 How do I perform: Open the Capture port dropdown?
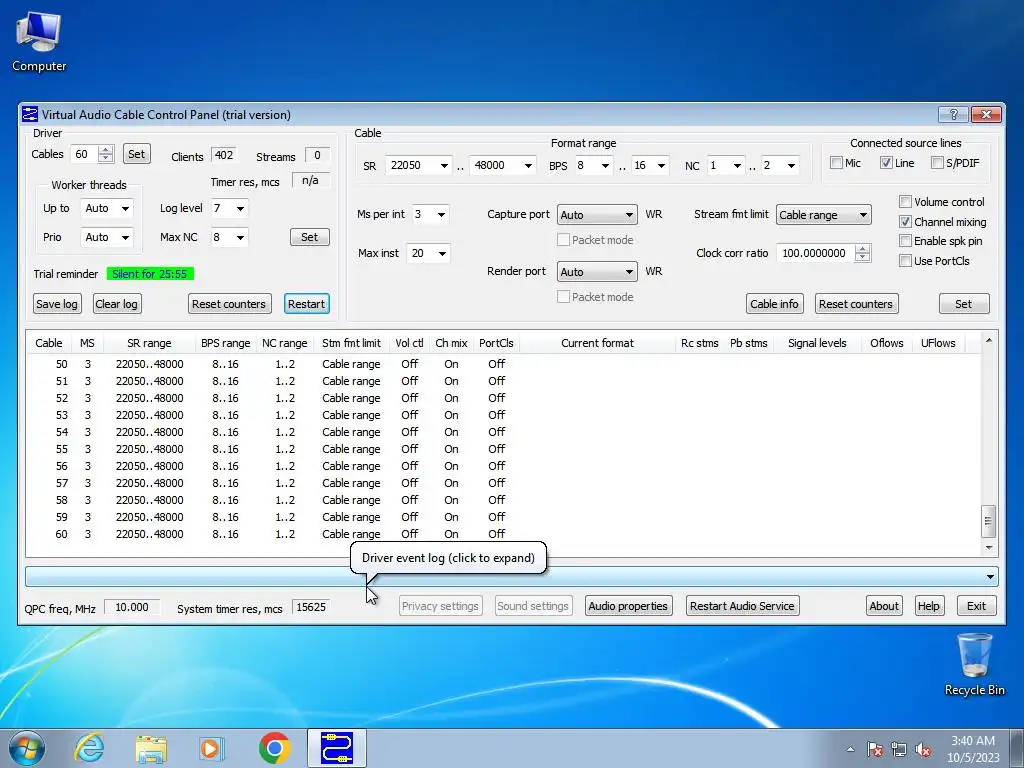(597, 215)
